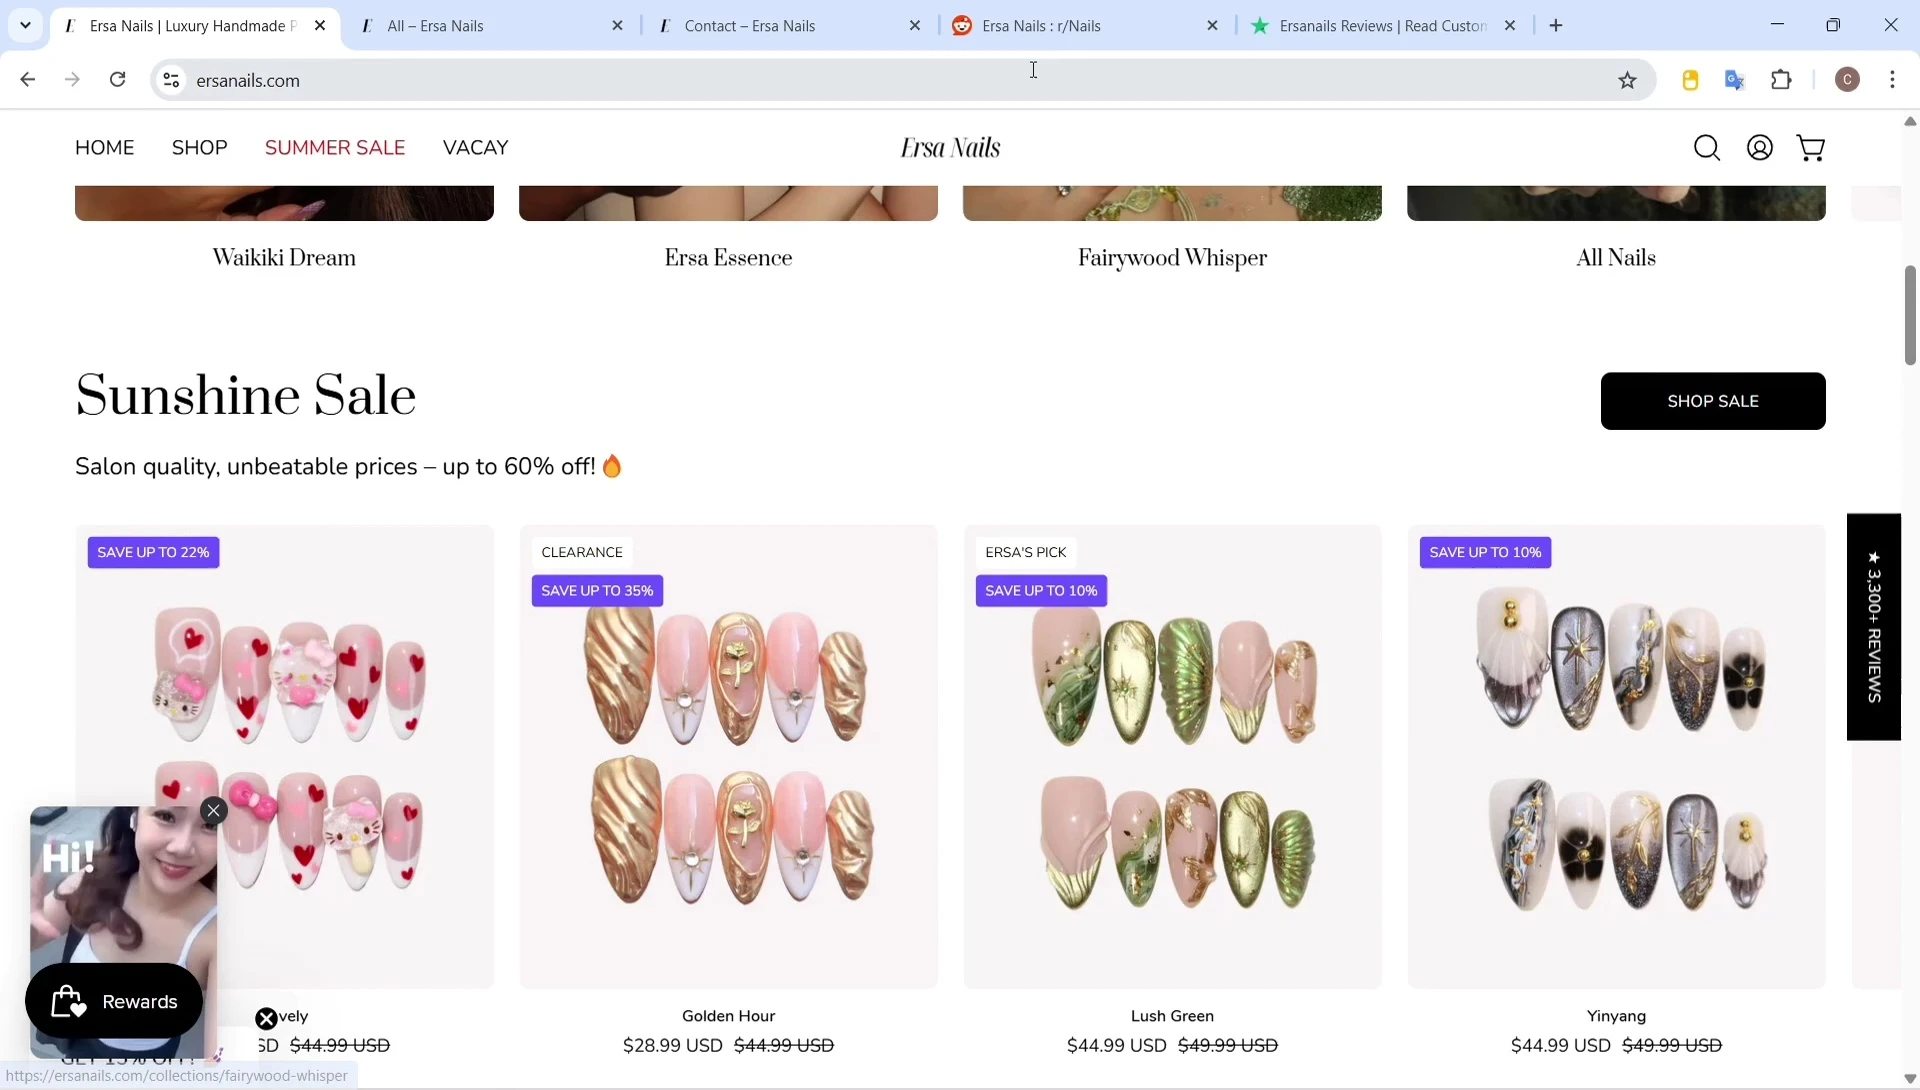
Task: Open the Extensions puzzle icon
Action: tap(1782, 80)
